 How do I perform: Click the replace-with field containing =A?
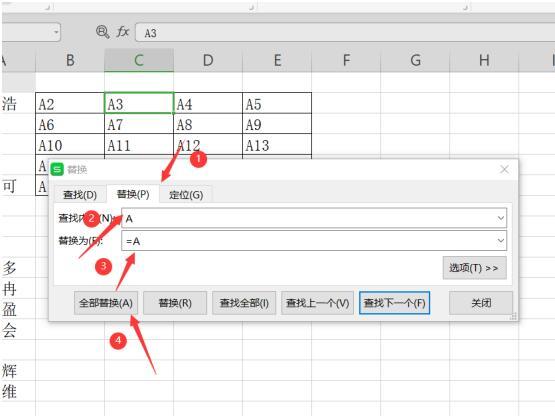click(314, 241)
